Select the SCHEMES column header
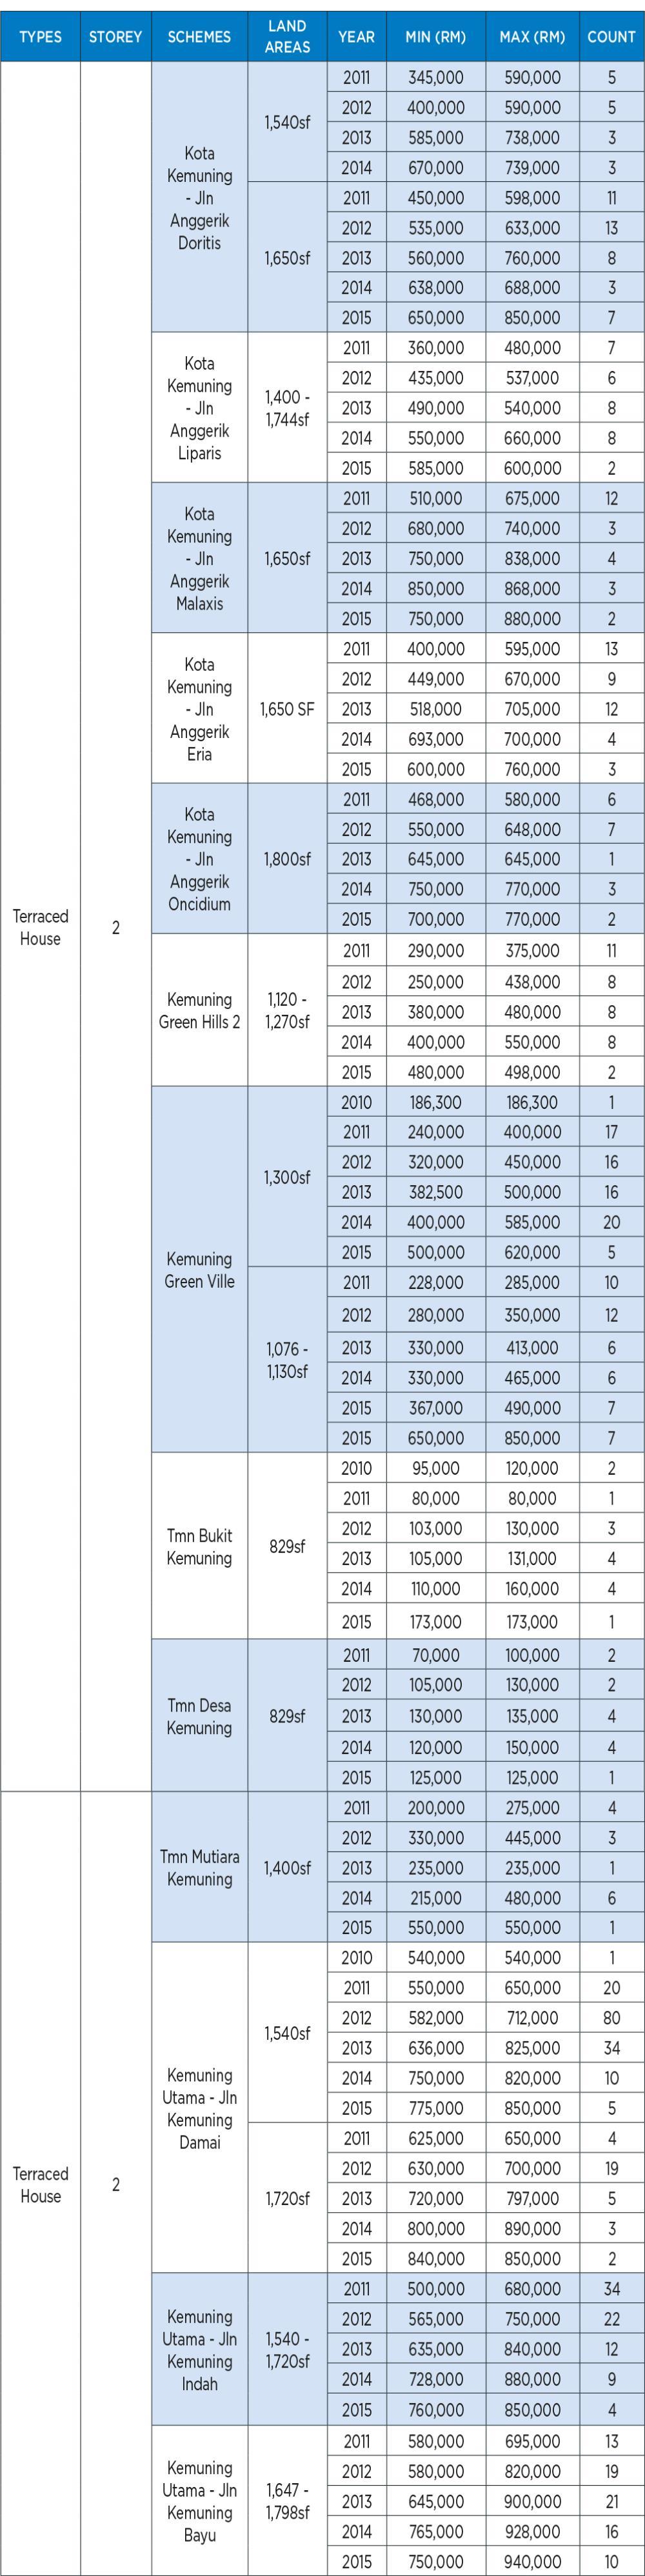Image resolution: width=645 pixels, height=2576 pixels. [199, 36]
